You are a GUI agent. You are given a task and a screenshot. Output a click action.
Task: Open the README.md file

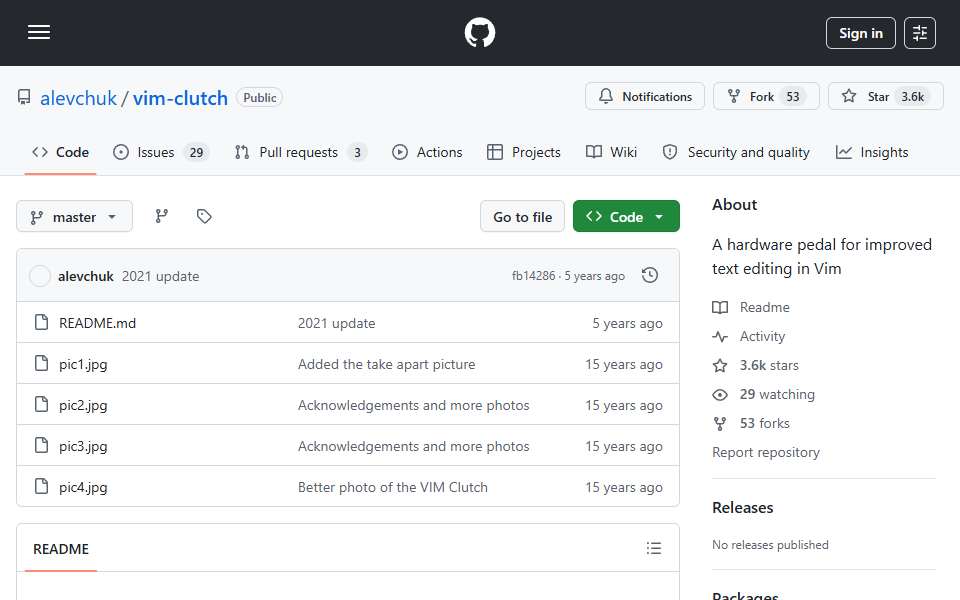[x=97, y=323]
